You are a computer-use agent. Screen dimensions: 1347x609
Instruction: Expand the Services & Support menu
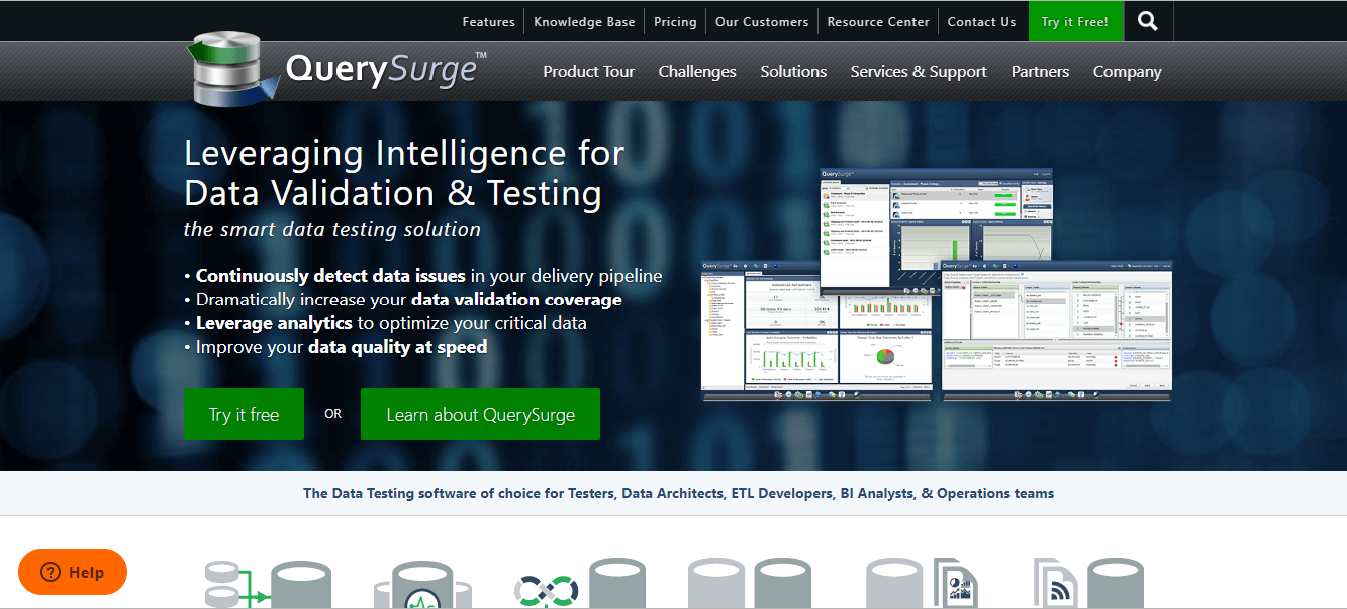[918, 72]
